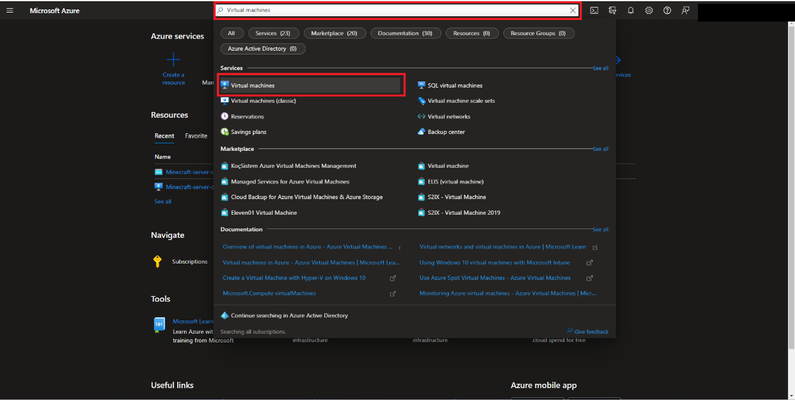795x400 pixels.
Task: Click the Managed Services marketplace bag icon
Action: pyautogui.click(x=225, y=181)
